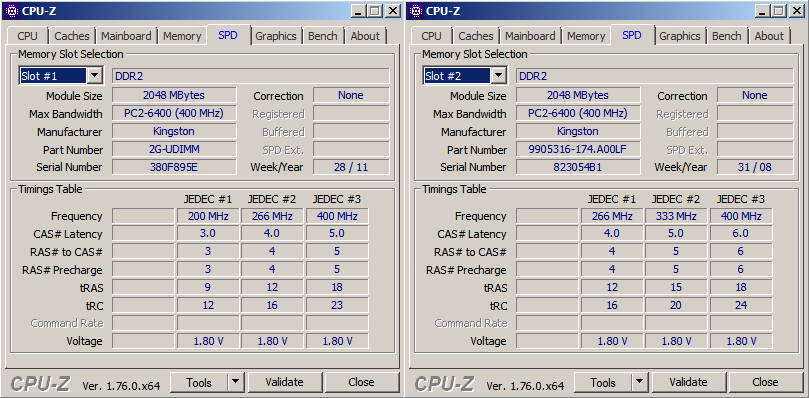Image resolution: width=809 pixels, height=398 pixels.
Task: Open Slot #1 dropdown in left window
Action: [x=94, y=76]
